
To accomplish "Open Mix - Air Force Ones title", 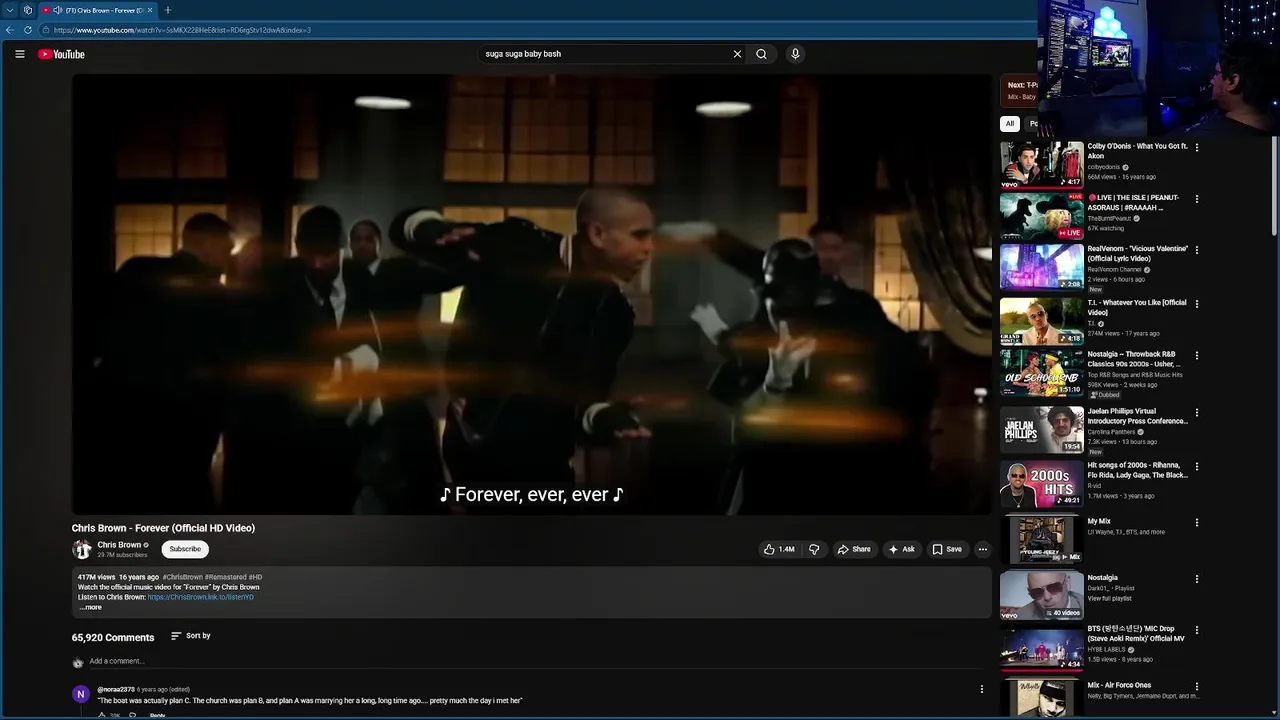I will point(1119,686).
